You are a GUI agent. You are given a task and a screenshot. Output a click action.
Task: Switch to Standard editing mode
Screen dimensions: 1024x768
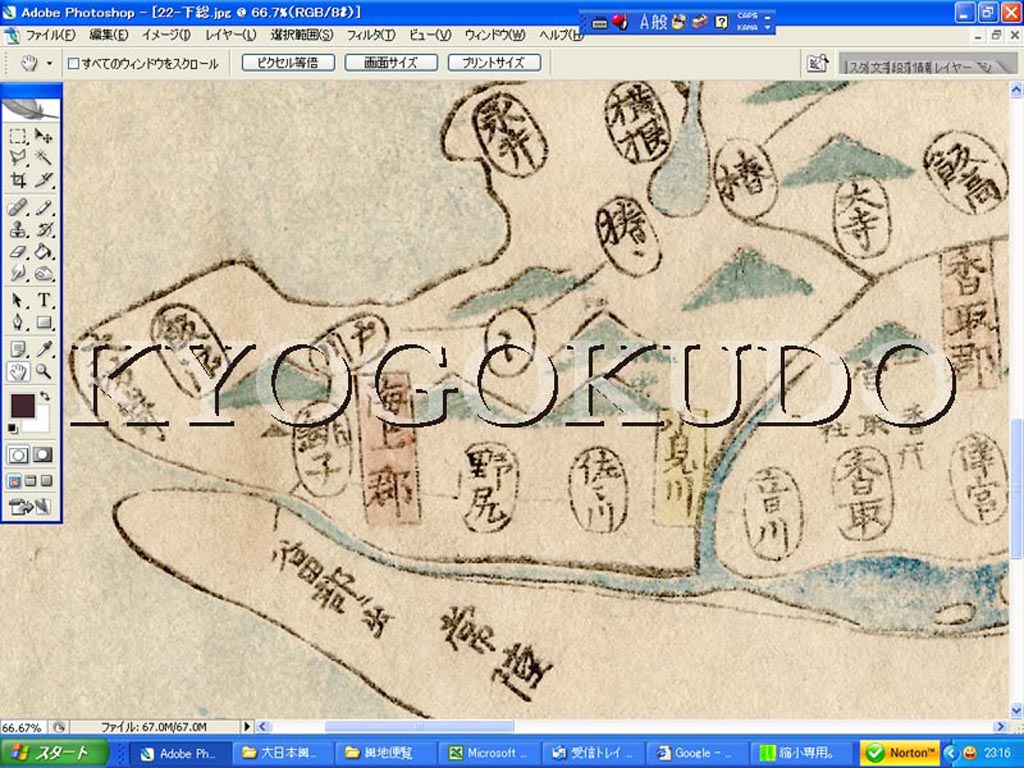(18, 455)
